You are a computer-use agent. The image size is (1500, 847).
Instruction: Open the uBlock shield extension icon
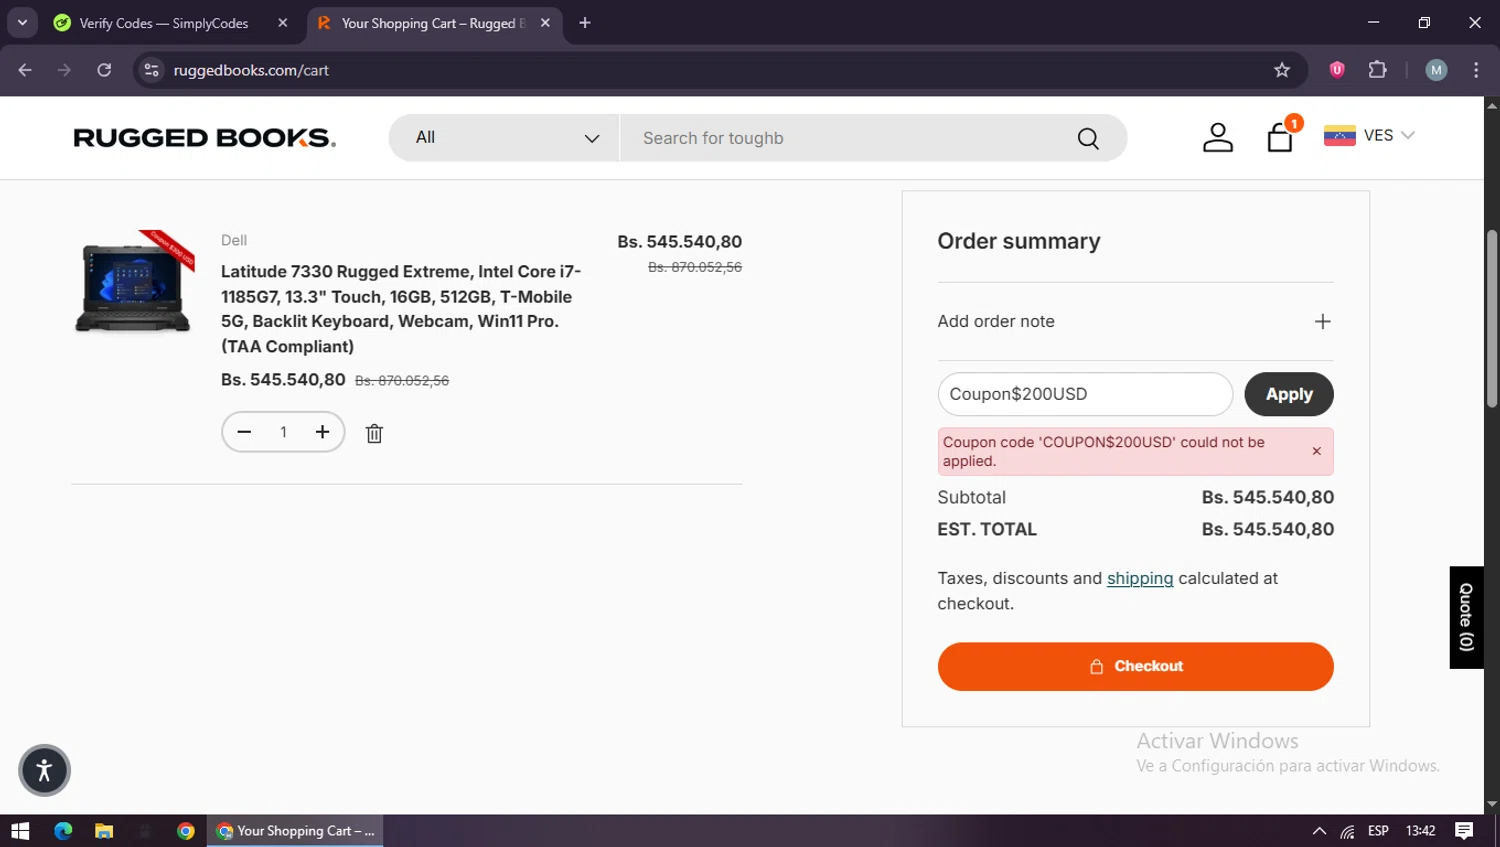pyautogui.click(x=1337, y=70)
